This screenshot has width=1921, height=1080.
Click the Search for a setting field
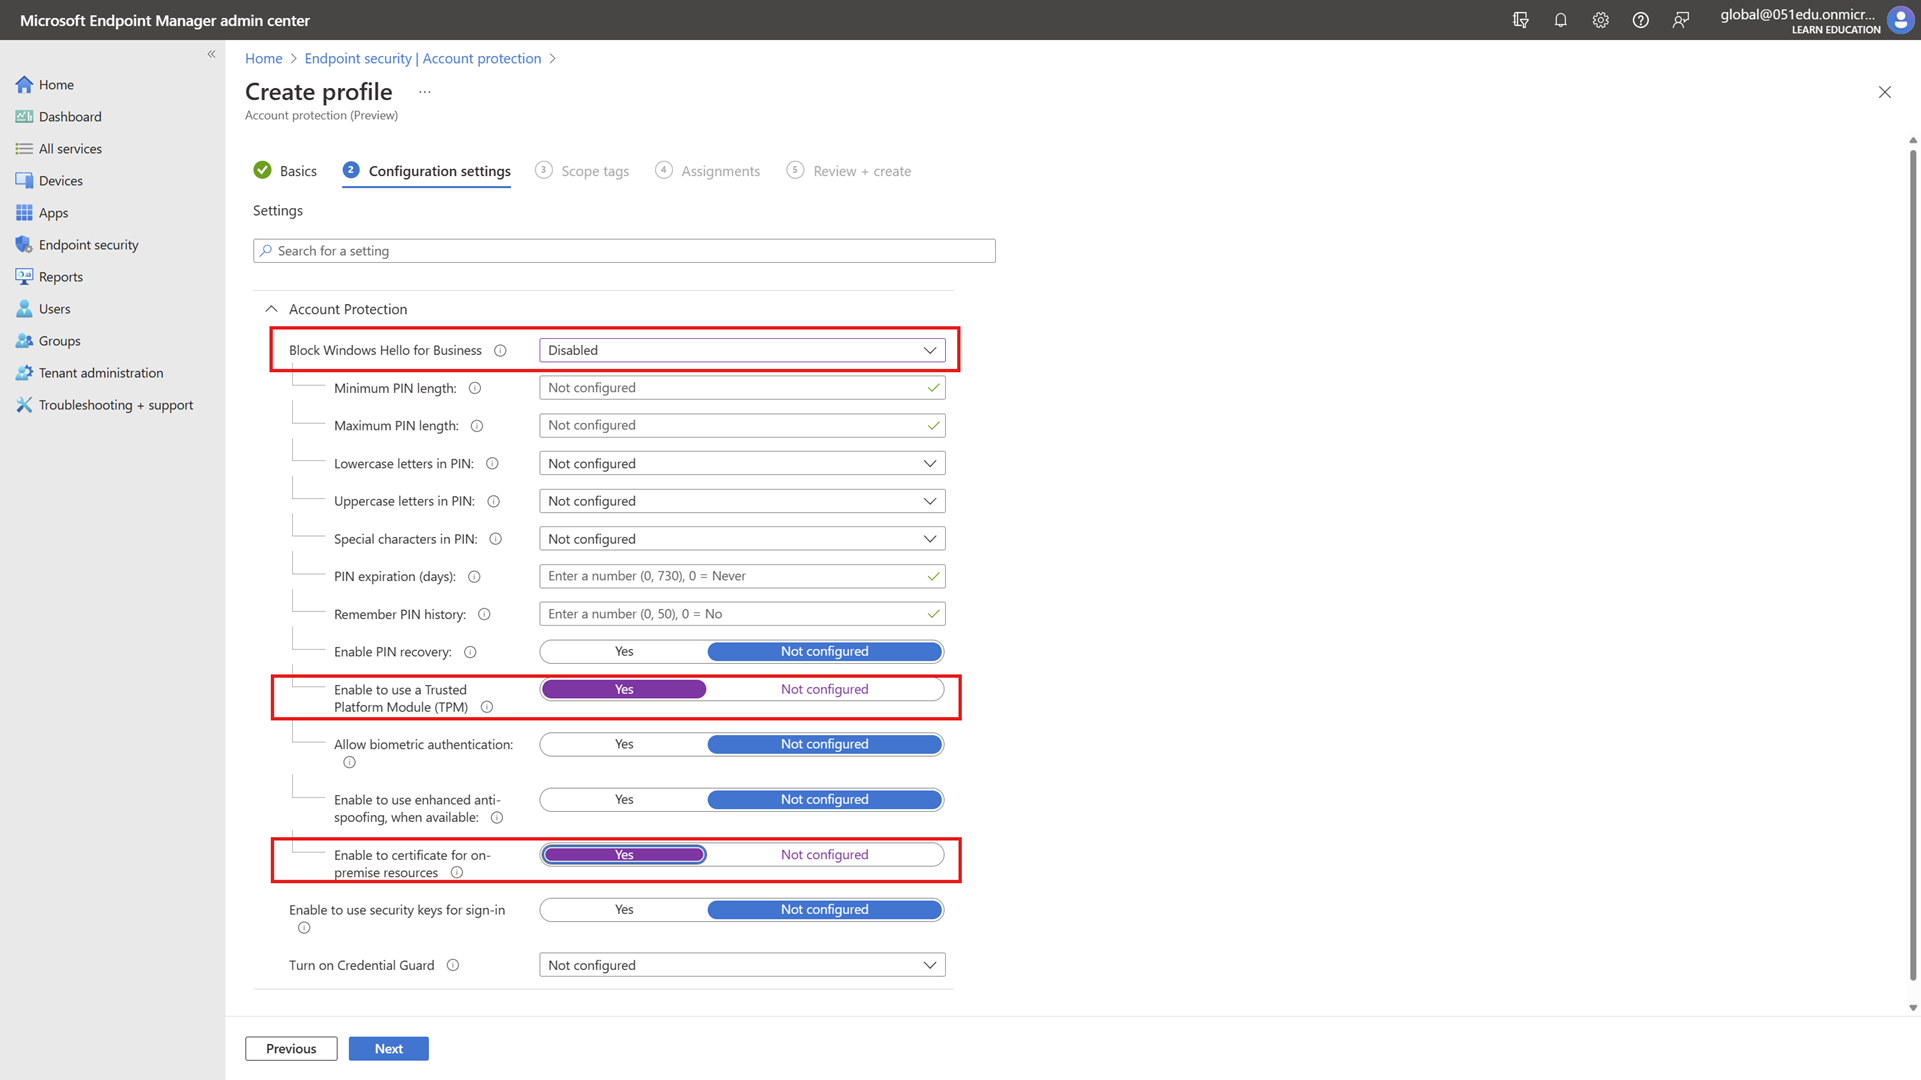pyautogui.click(x=624, y=251)
